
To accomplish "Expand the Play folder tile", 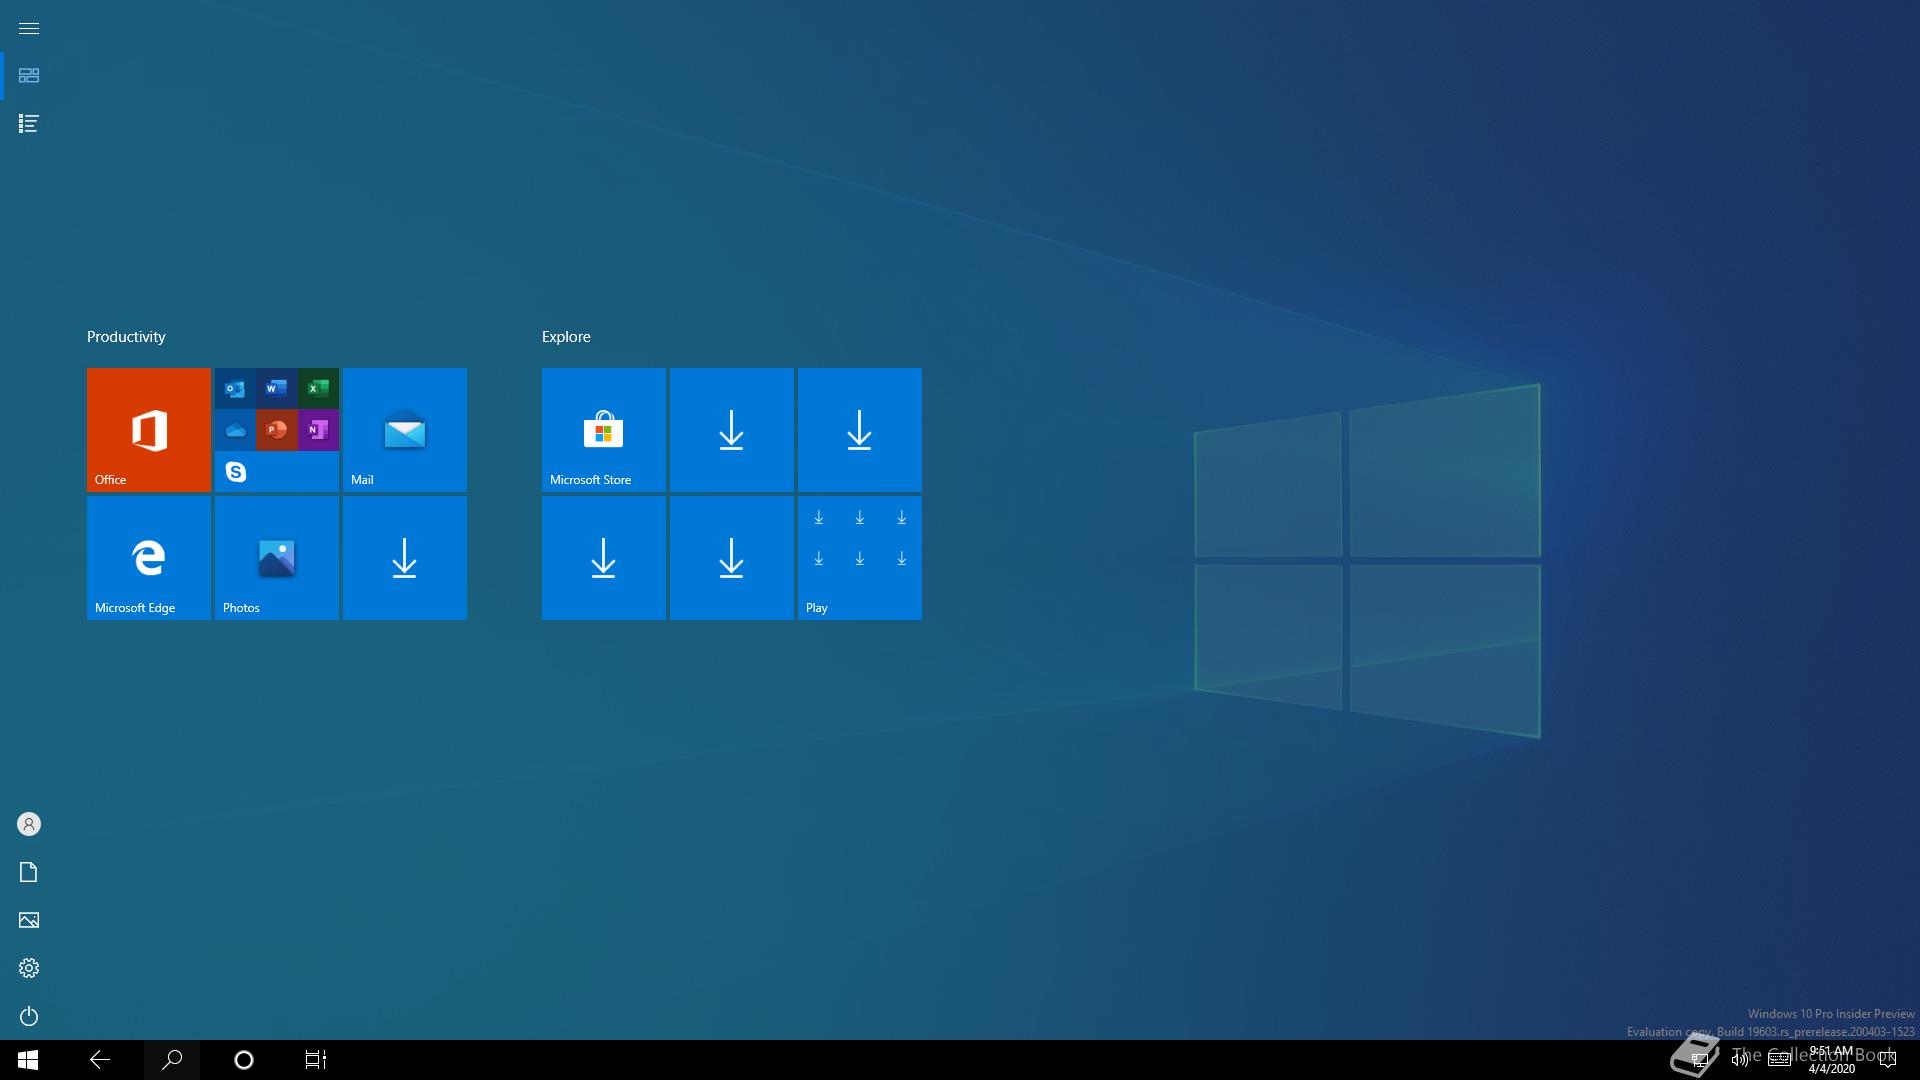I will tap(860, 558).
